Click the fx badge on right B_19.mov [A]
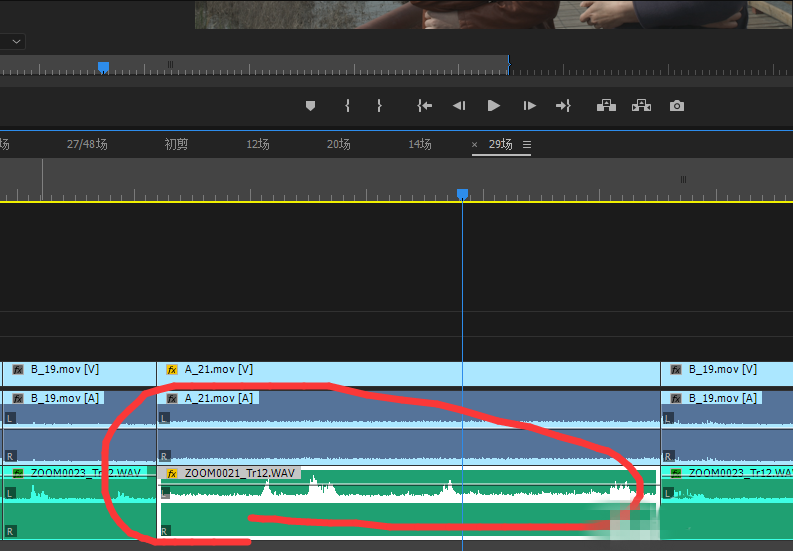 tap(676, 399)
